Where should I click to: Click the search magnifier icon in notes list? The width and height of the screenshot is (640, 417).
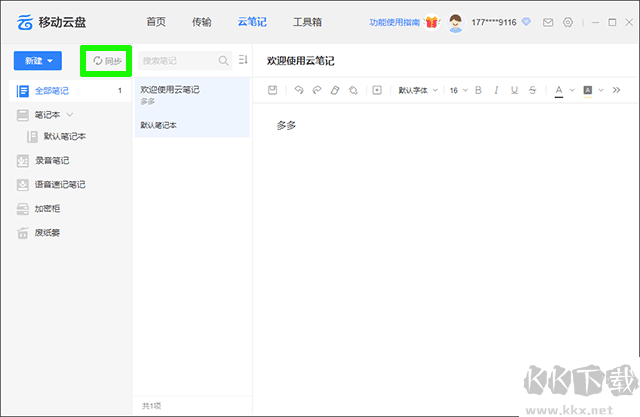coord(223,61)
